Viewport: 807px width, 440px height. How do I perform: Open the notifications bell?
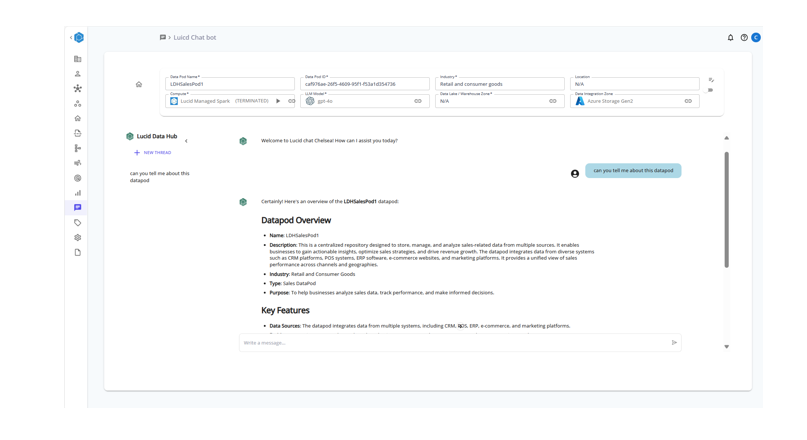[730, 38]
